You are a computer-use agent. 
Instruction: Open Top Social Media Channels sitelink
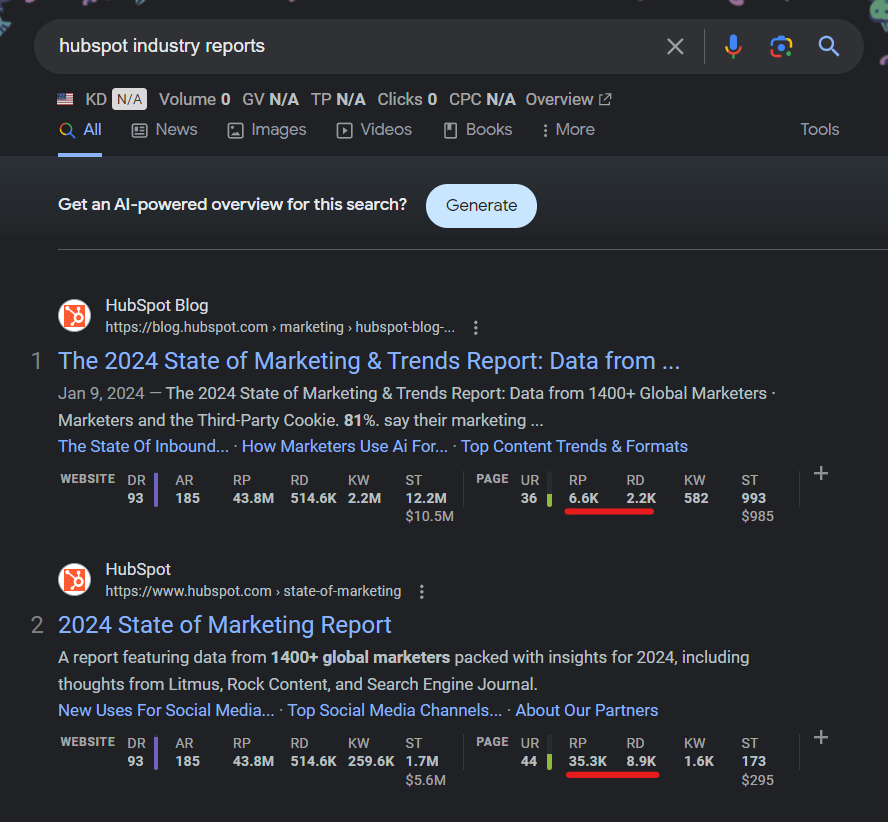tap(395, 710)
